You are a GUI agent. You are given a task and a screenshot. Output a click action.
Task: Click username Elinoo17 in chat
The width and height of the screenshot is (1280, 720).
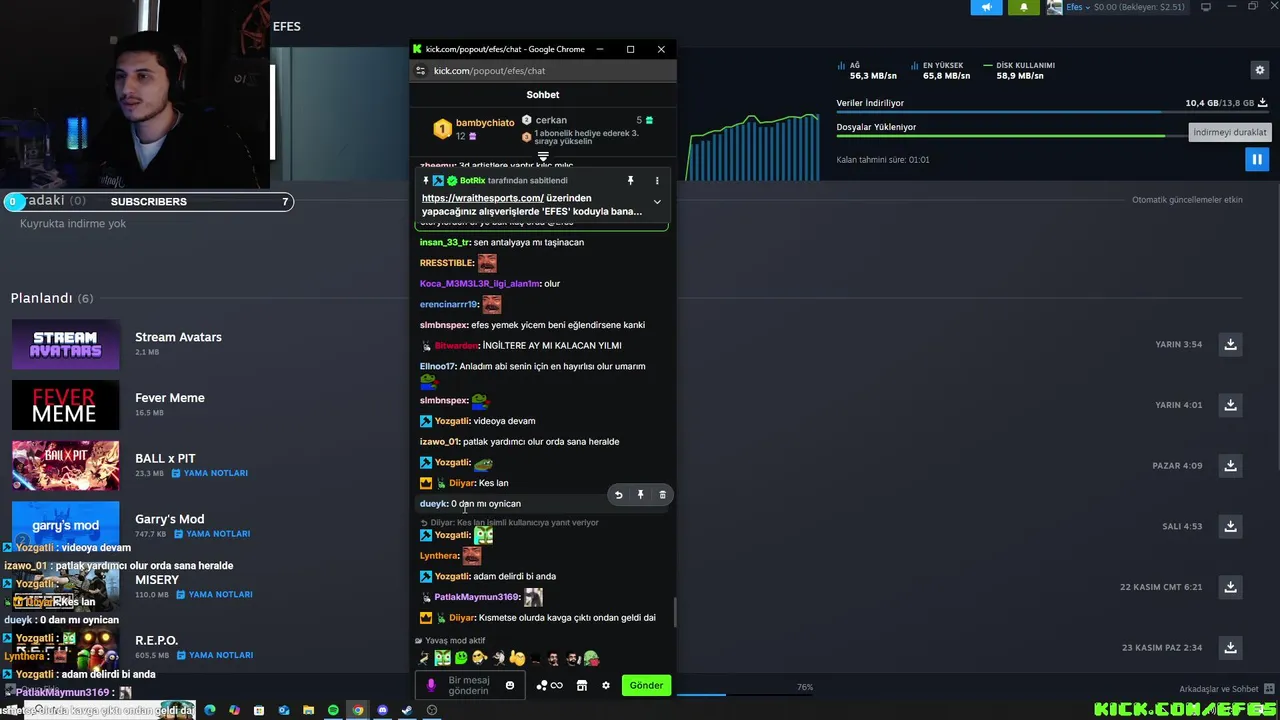(437, 366)
